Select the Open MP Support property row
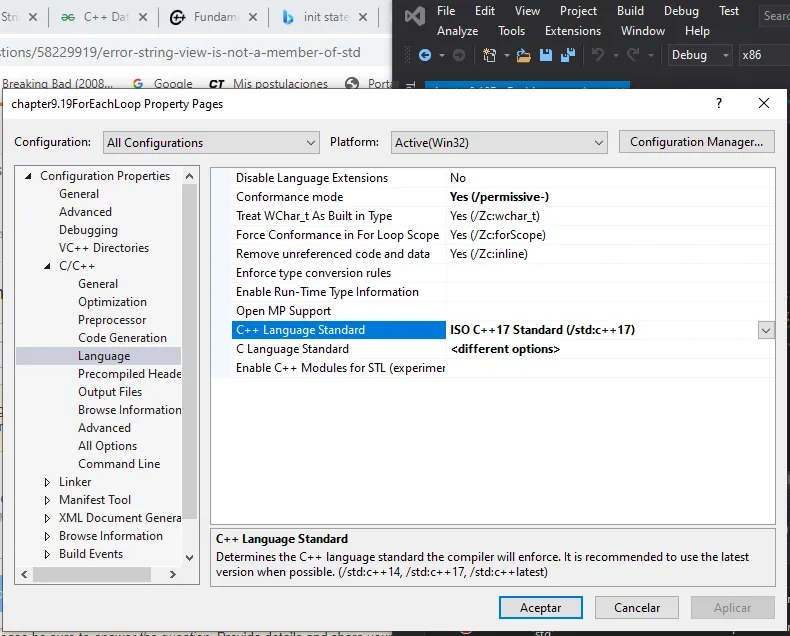Screen dimensions: 790x636 tap(503, 311)
